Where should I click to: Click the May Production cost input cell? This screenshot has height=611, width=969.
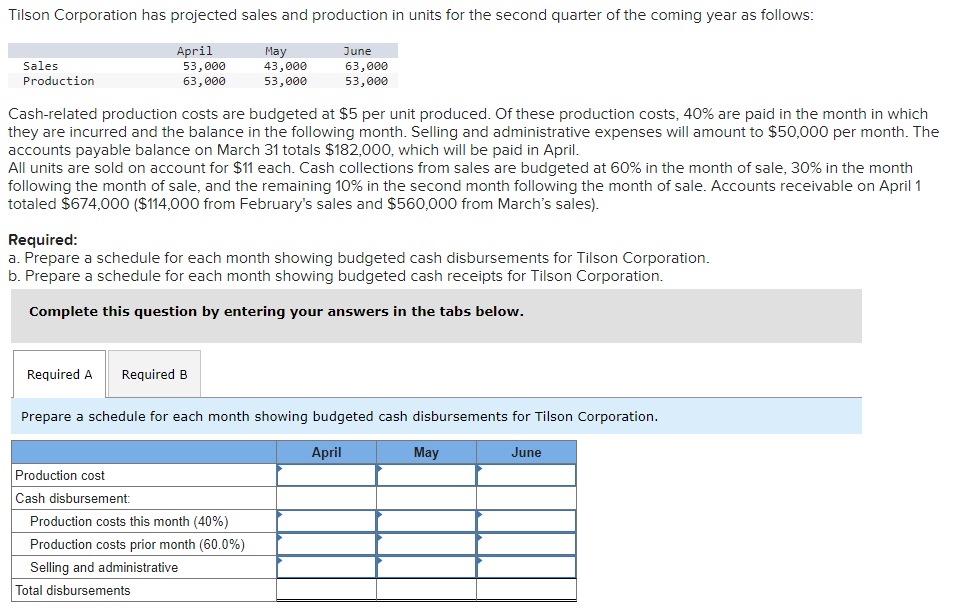(427, 475)
